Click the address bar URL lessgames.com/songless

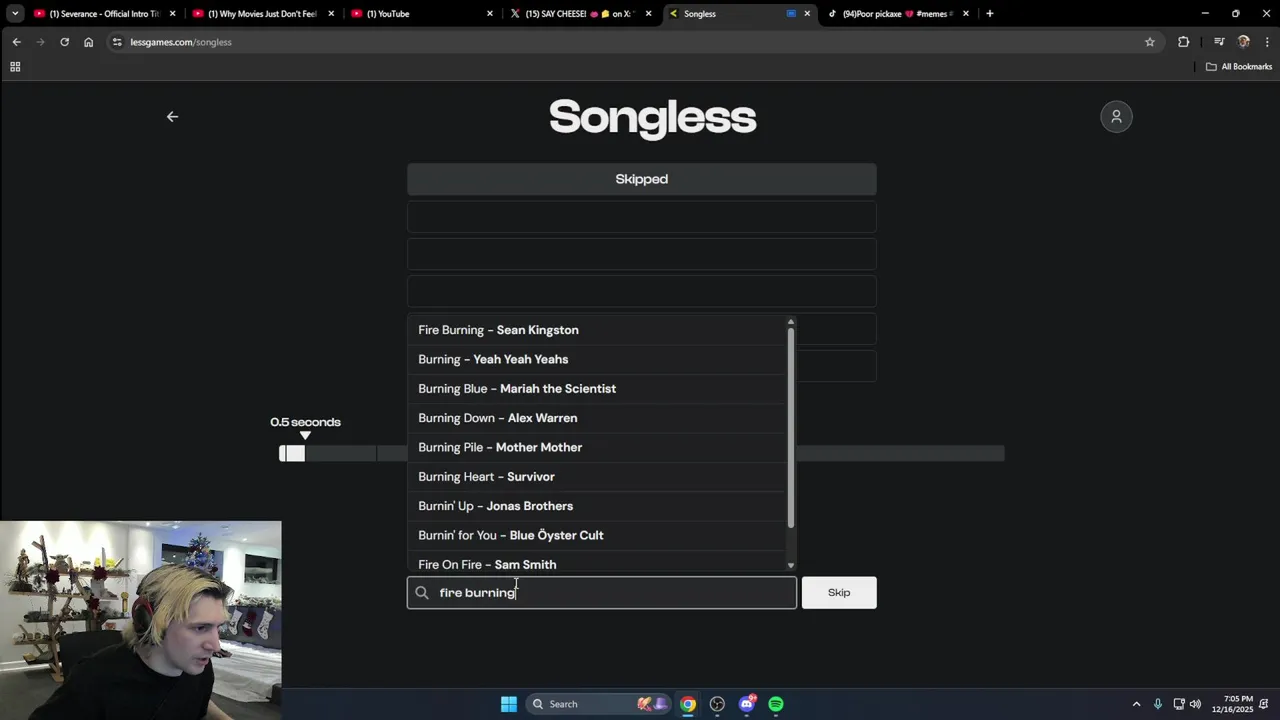pos(181,42)
